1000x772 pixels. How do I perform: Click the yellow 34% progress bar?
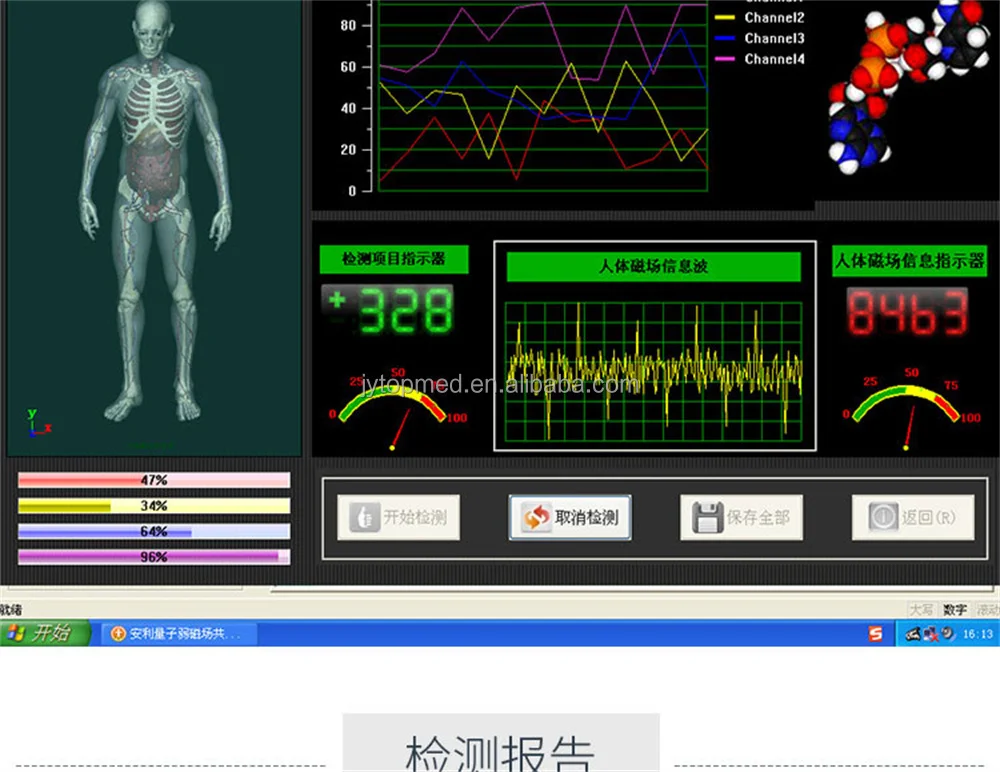coord(154,506)
